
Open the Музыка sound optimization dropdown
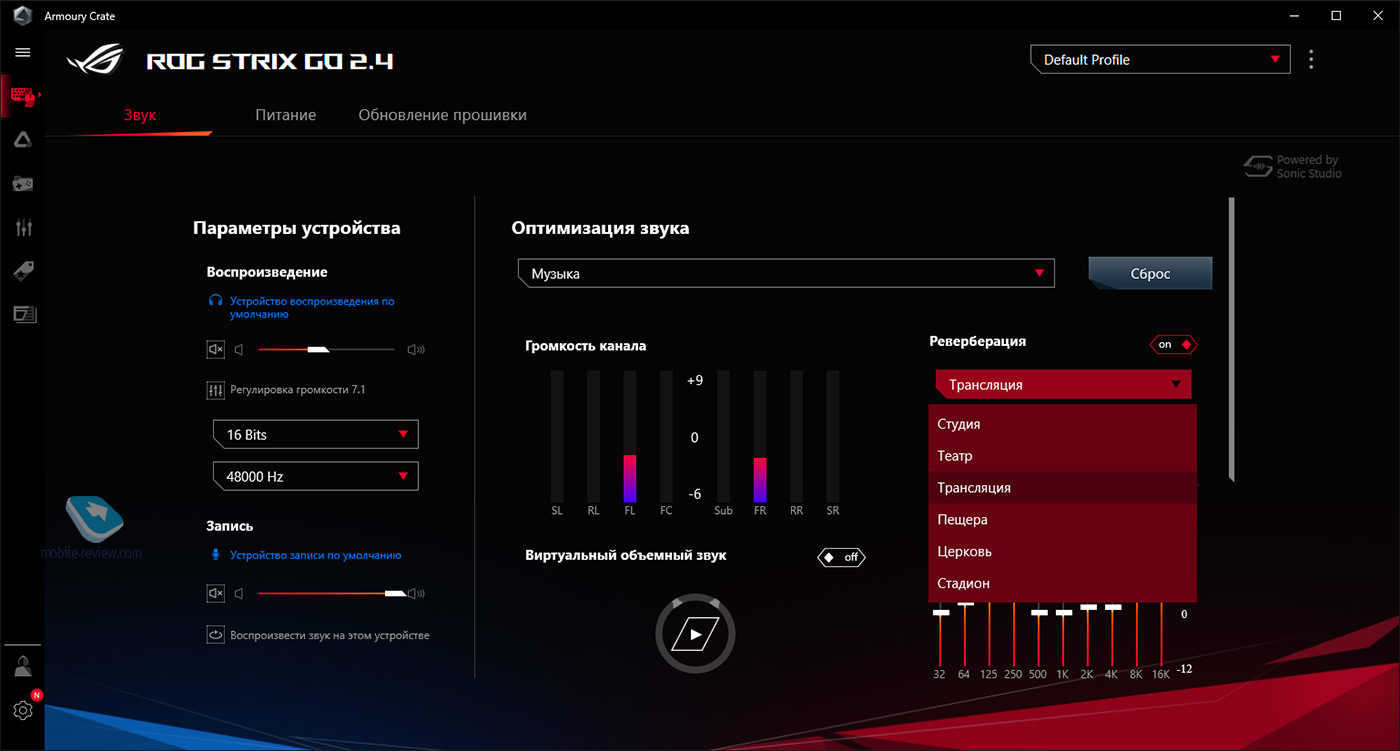coord(786,273)
